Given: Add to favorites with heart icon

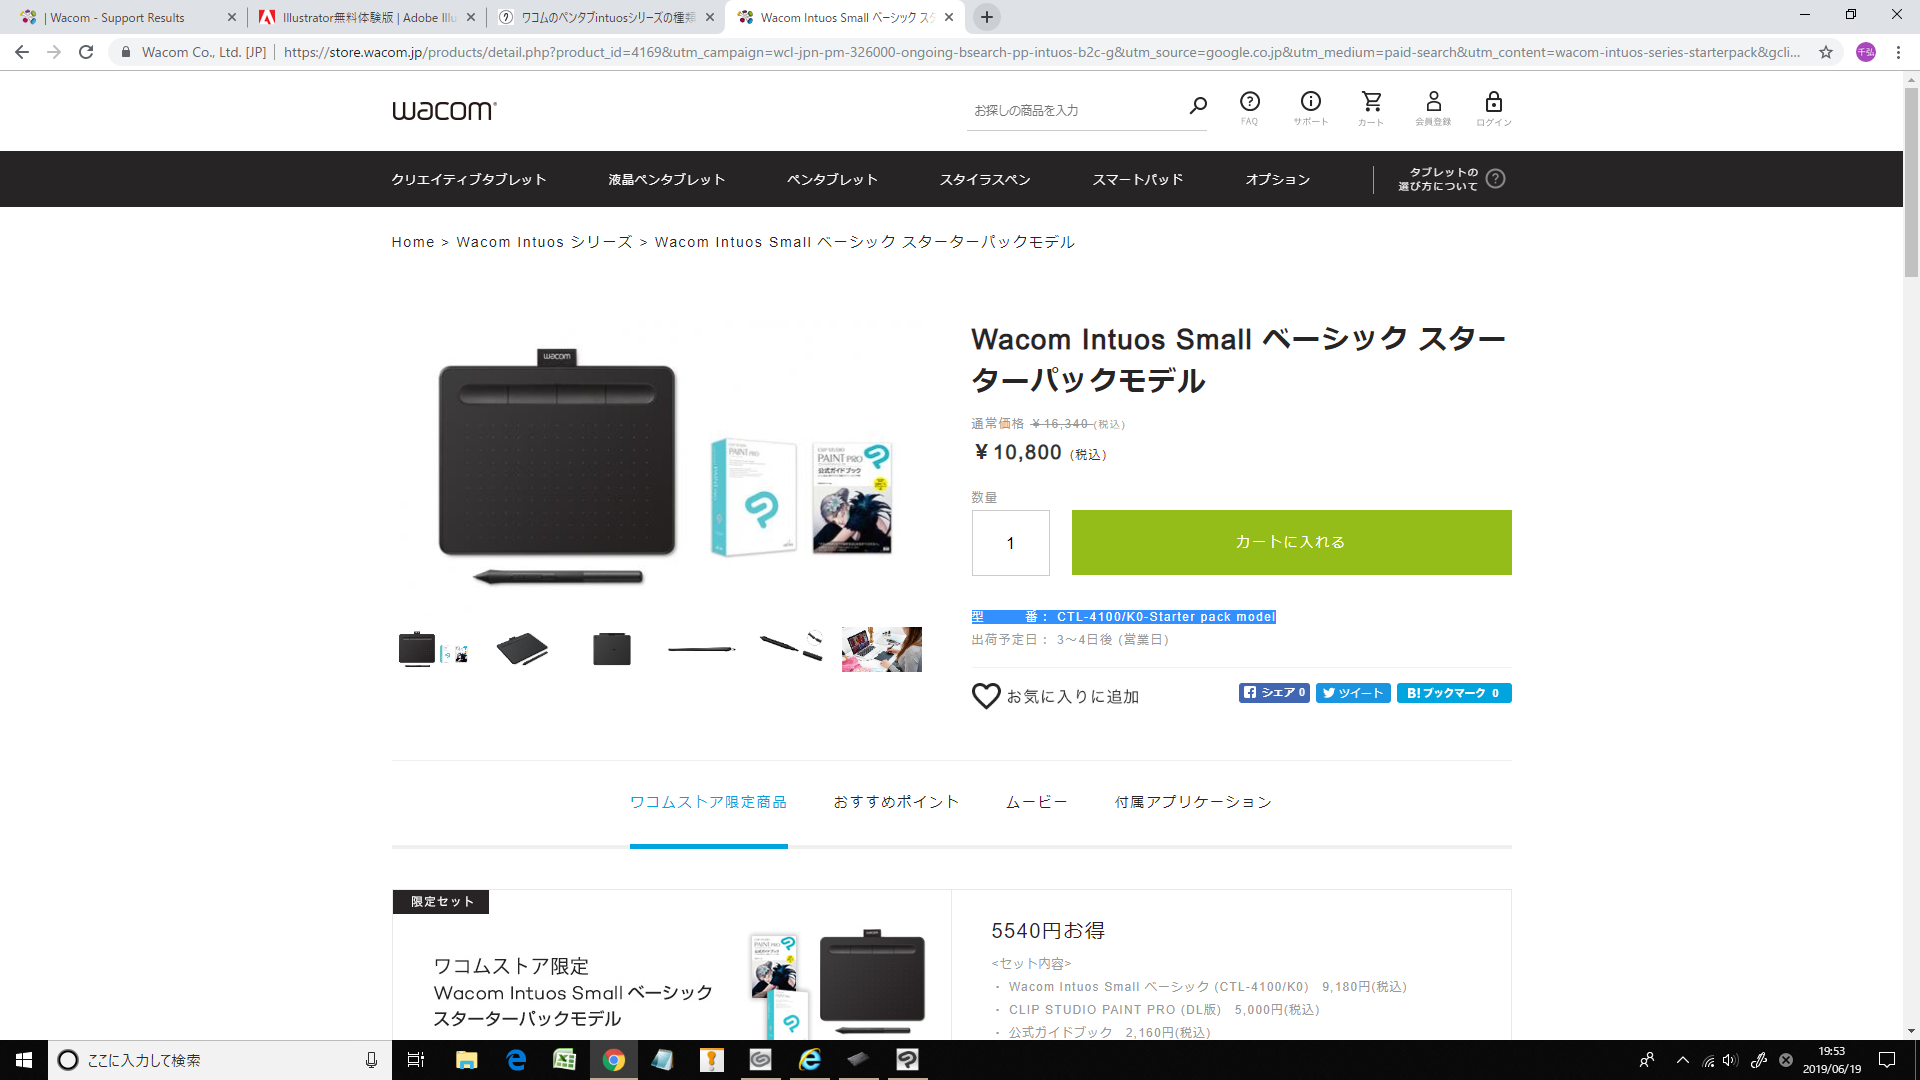Looking at the screenshot, I should point(986,696).
